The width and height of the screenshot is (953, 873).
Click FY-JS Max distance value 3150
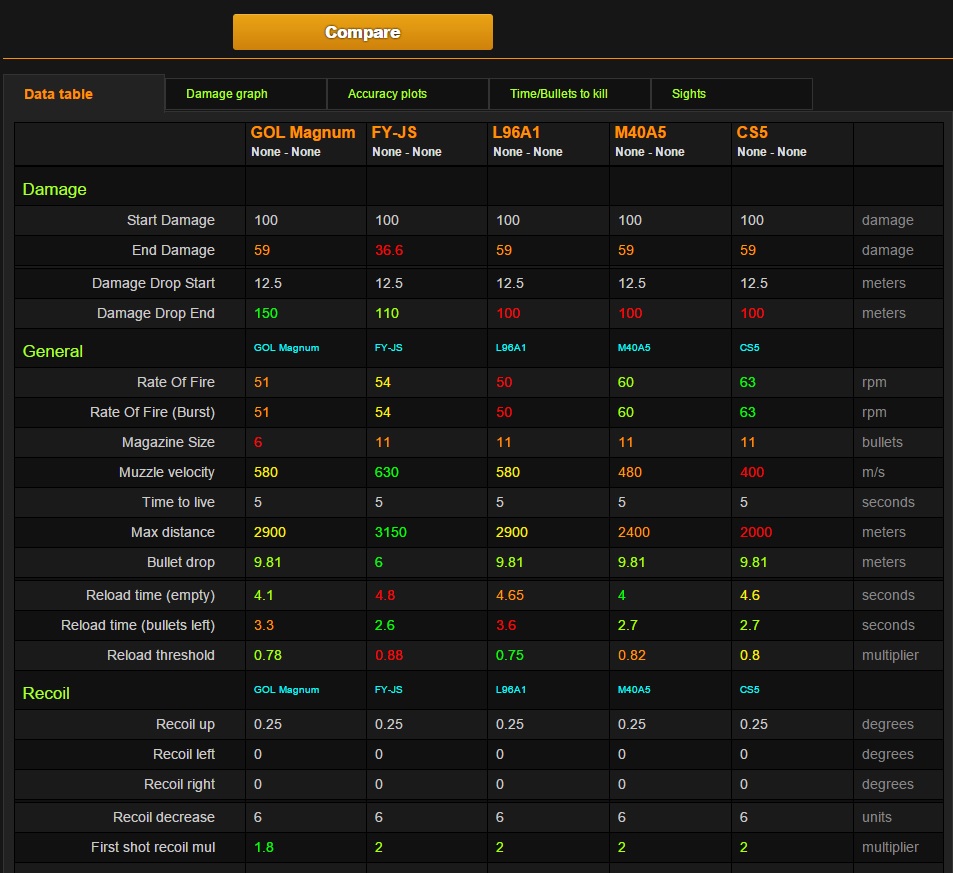(x=390, y=532)
